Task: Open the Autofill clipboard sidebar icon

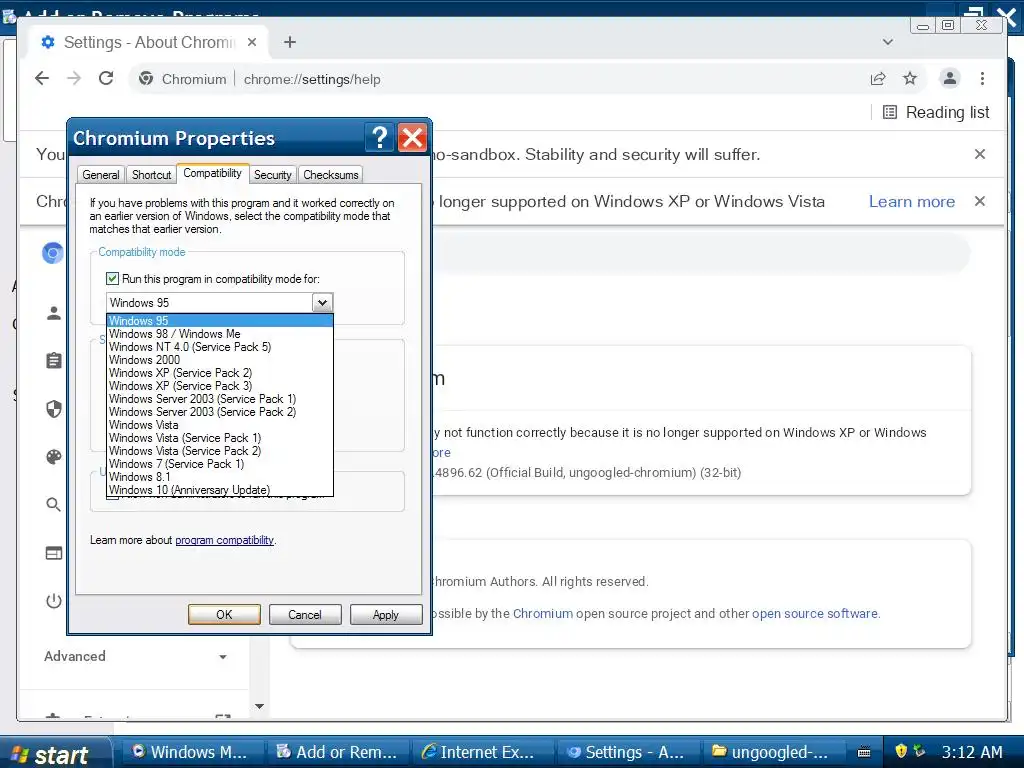Action: (x=54, y=360)
